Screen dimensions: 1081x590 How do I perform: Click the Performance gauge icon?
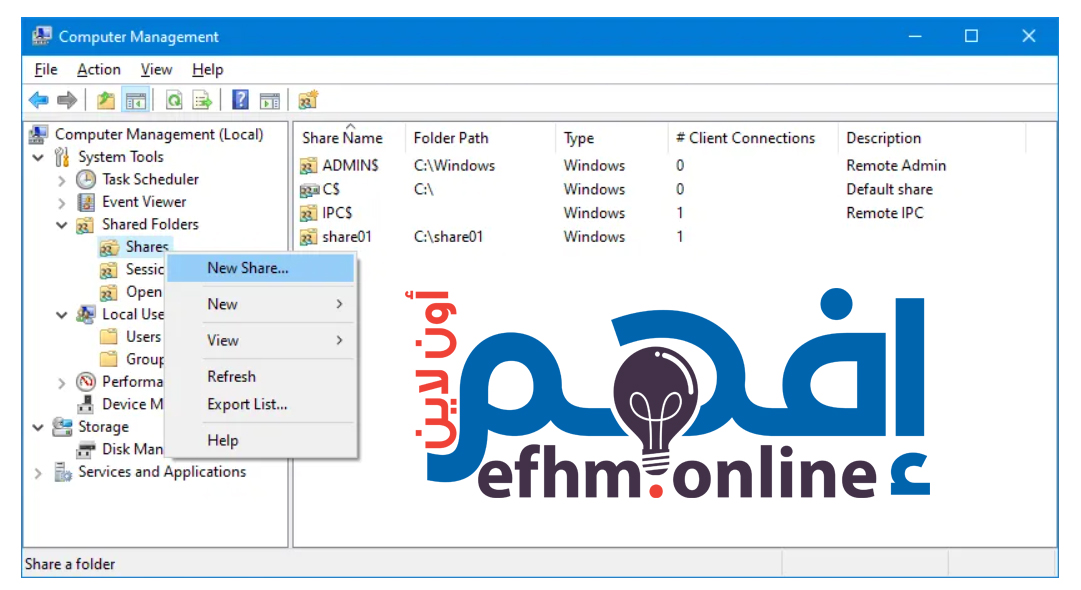tap(86, 382)
